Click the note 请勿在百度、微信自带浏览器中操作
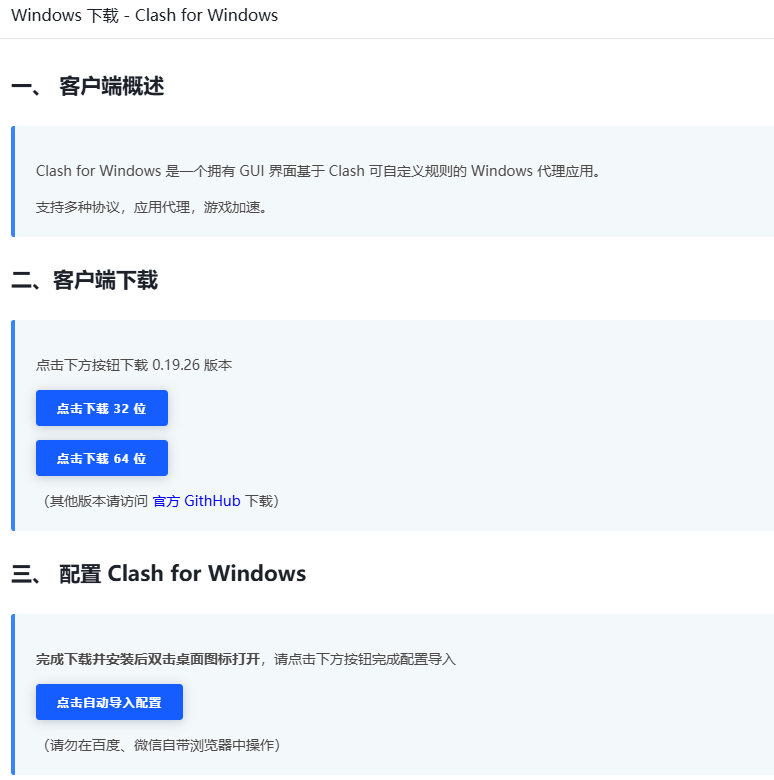Viewport: 774px width, 780px height. pos(161,745)
